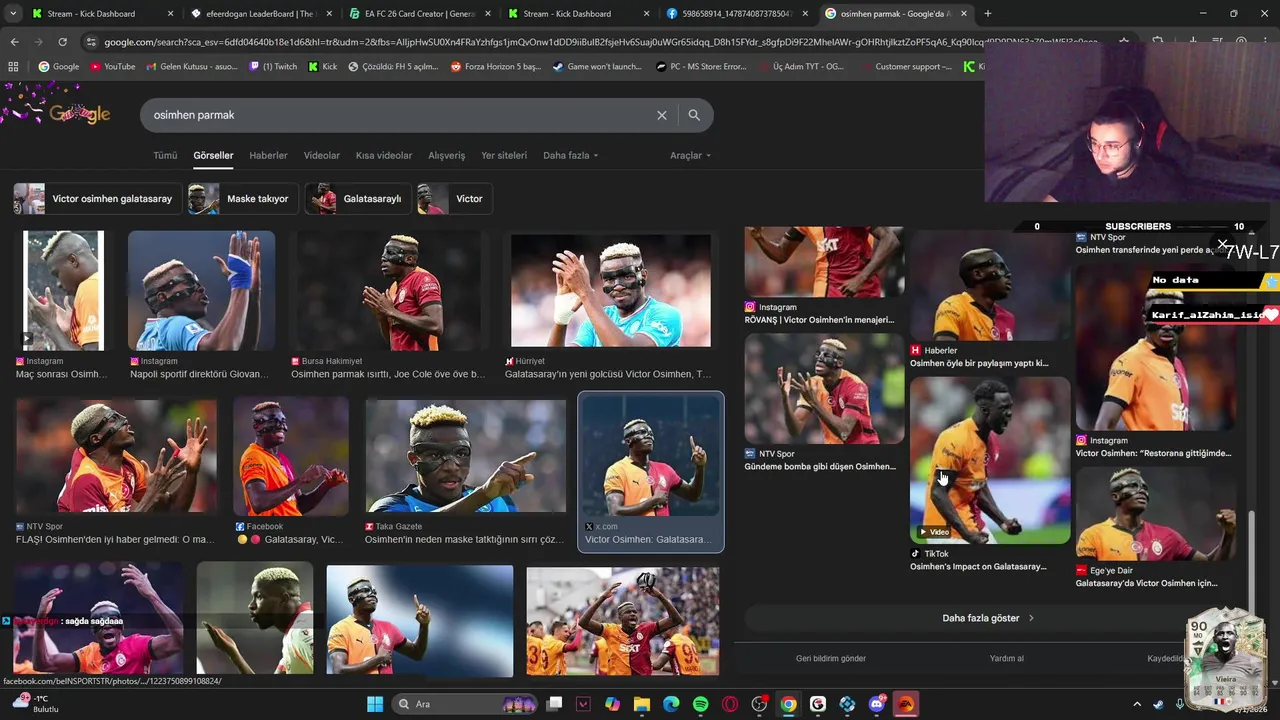
Task: Open the Twitch bookmark
Action: (x=273, y=67)
